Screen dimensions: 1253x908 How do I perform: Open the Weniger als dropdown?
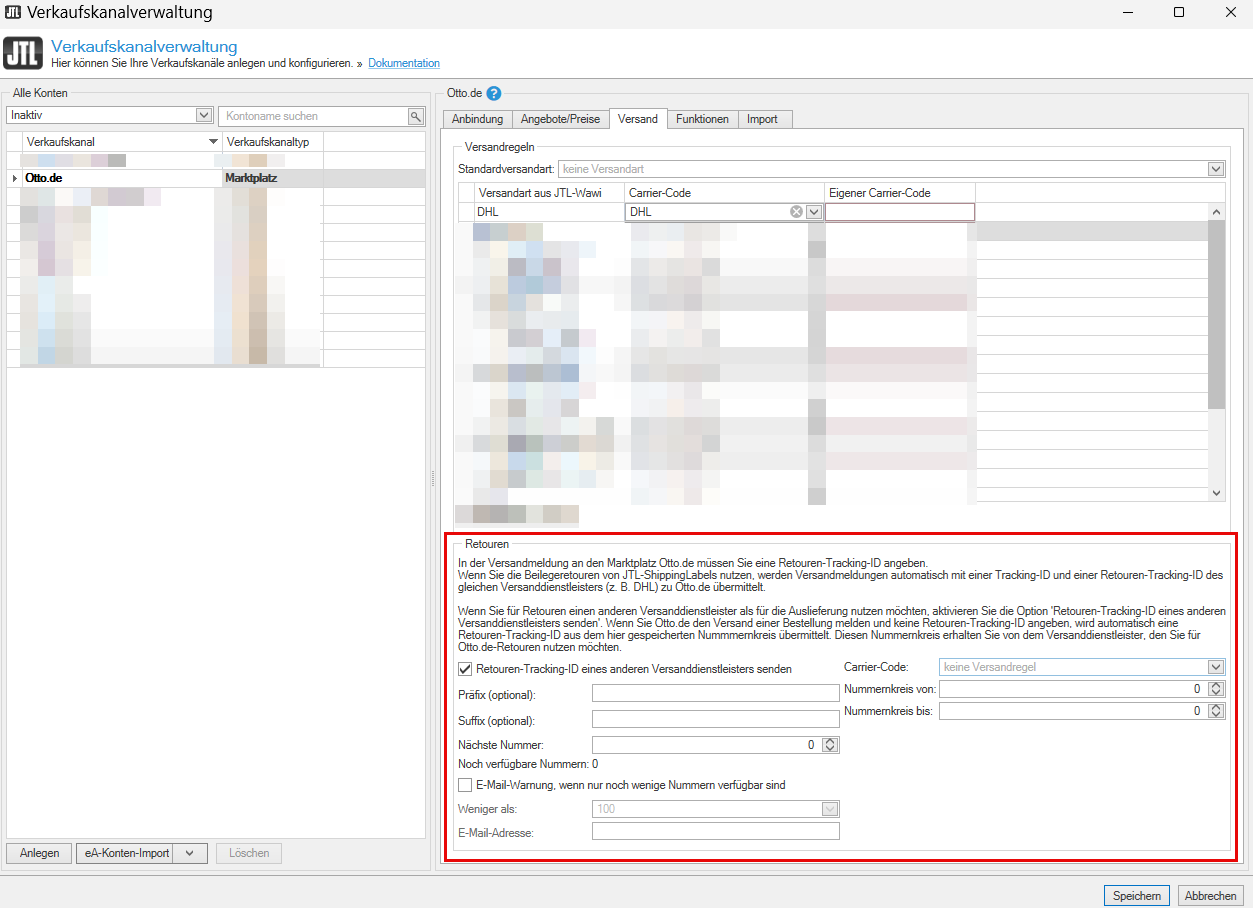pos(829,809)
